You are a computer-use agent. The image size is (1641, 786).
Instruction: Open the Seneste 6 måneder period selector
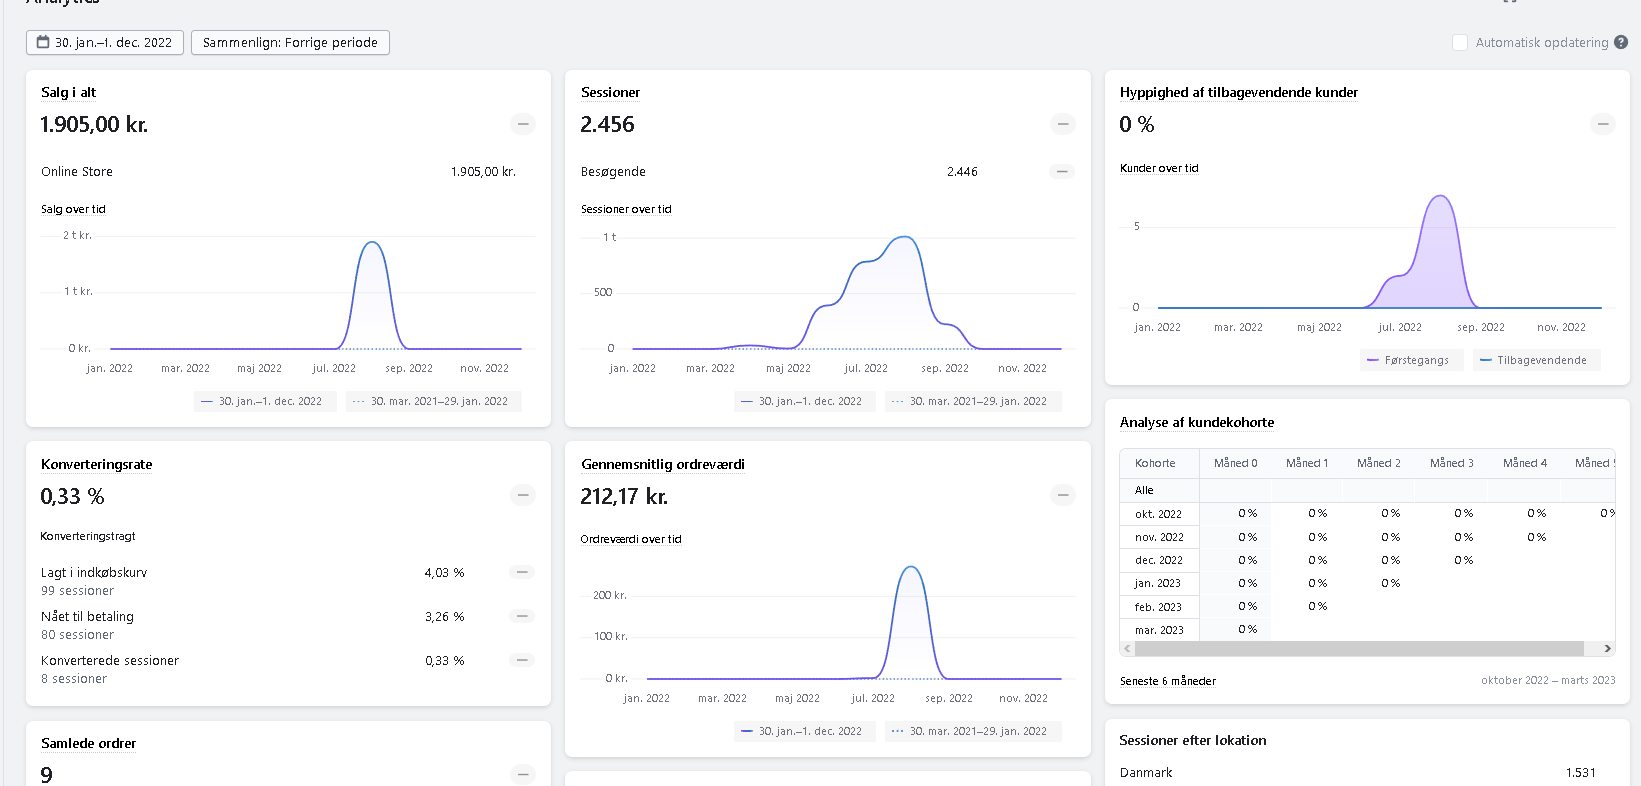[x=1167, y=681]
